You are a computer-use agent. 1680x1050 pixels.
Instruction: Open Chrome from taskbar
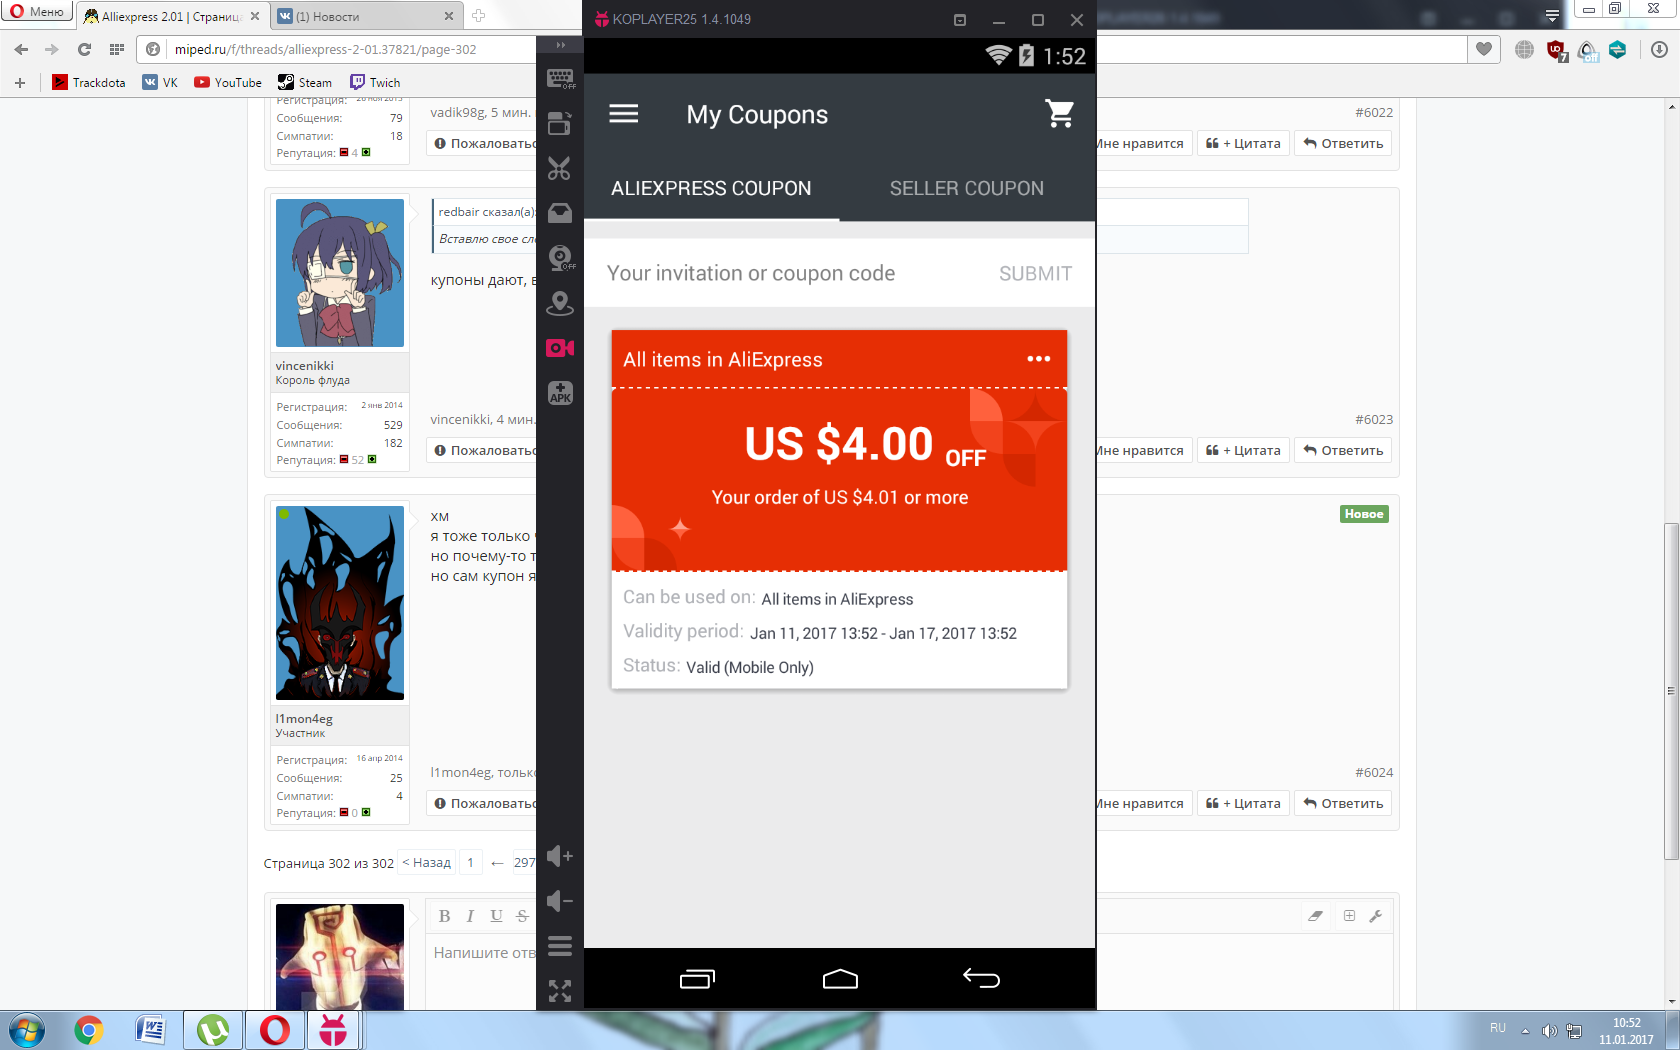tap(89, 1030)
